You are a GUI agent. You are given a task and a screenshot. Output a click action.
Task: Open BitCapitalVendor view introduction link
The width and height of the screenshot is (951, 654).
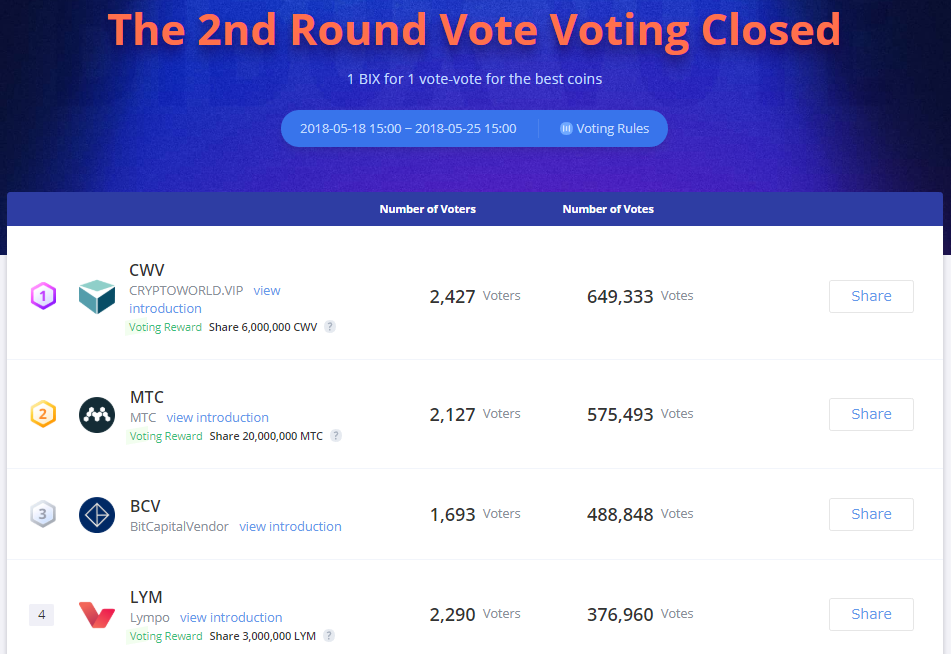[x=290, y=527]
